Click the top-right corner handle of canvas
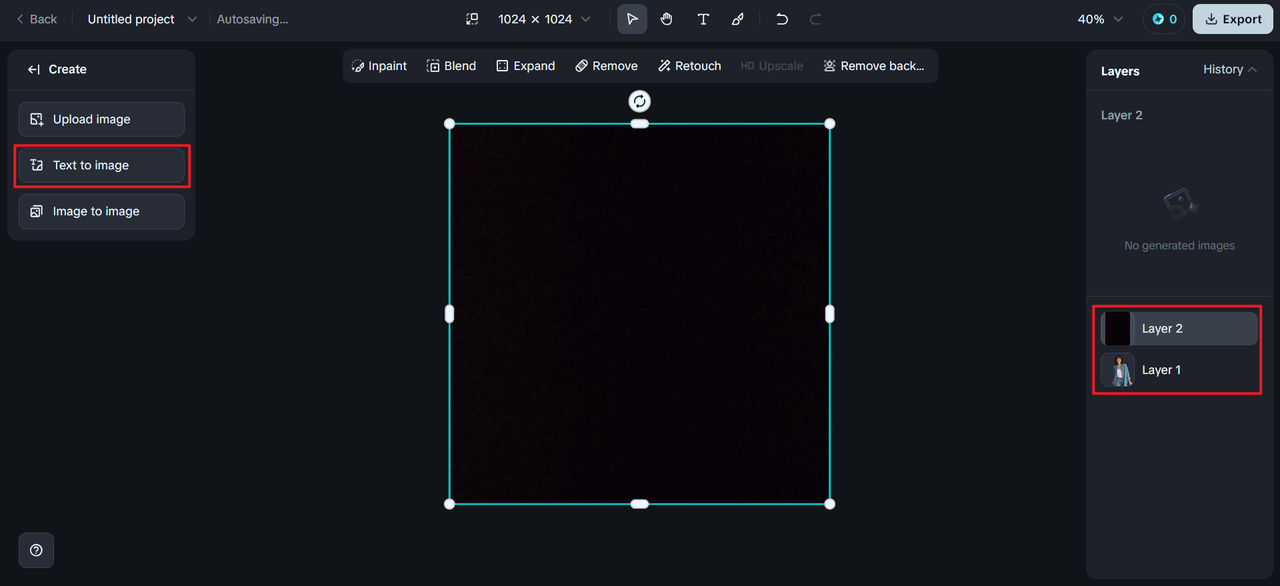The width and height of the screenshot is (1280, 586). tap(830, 124)
